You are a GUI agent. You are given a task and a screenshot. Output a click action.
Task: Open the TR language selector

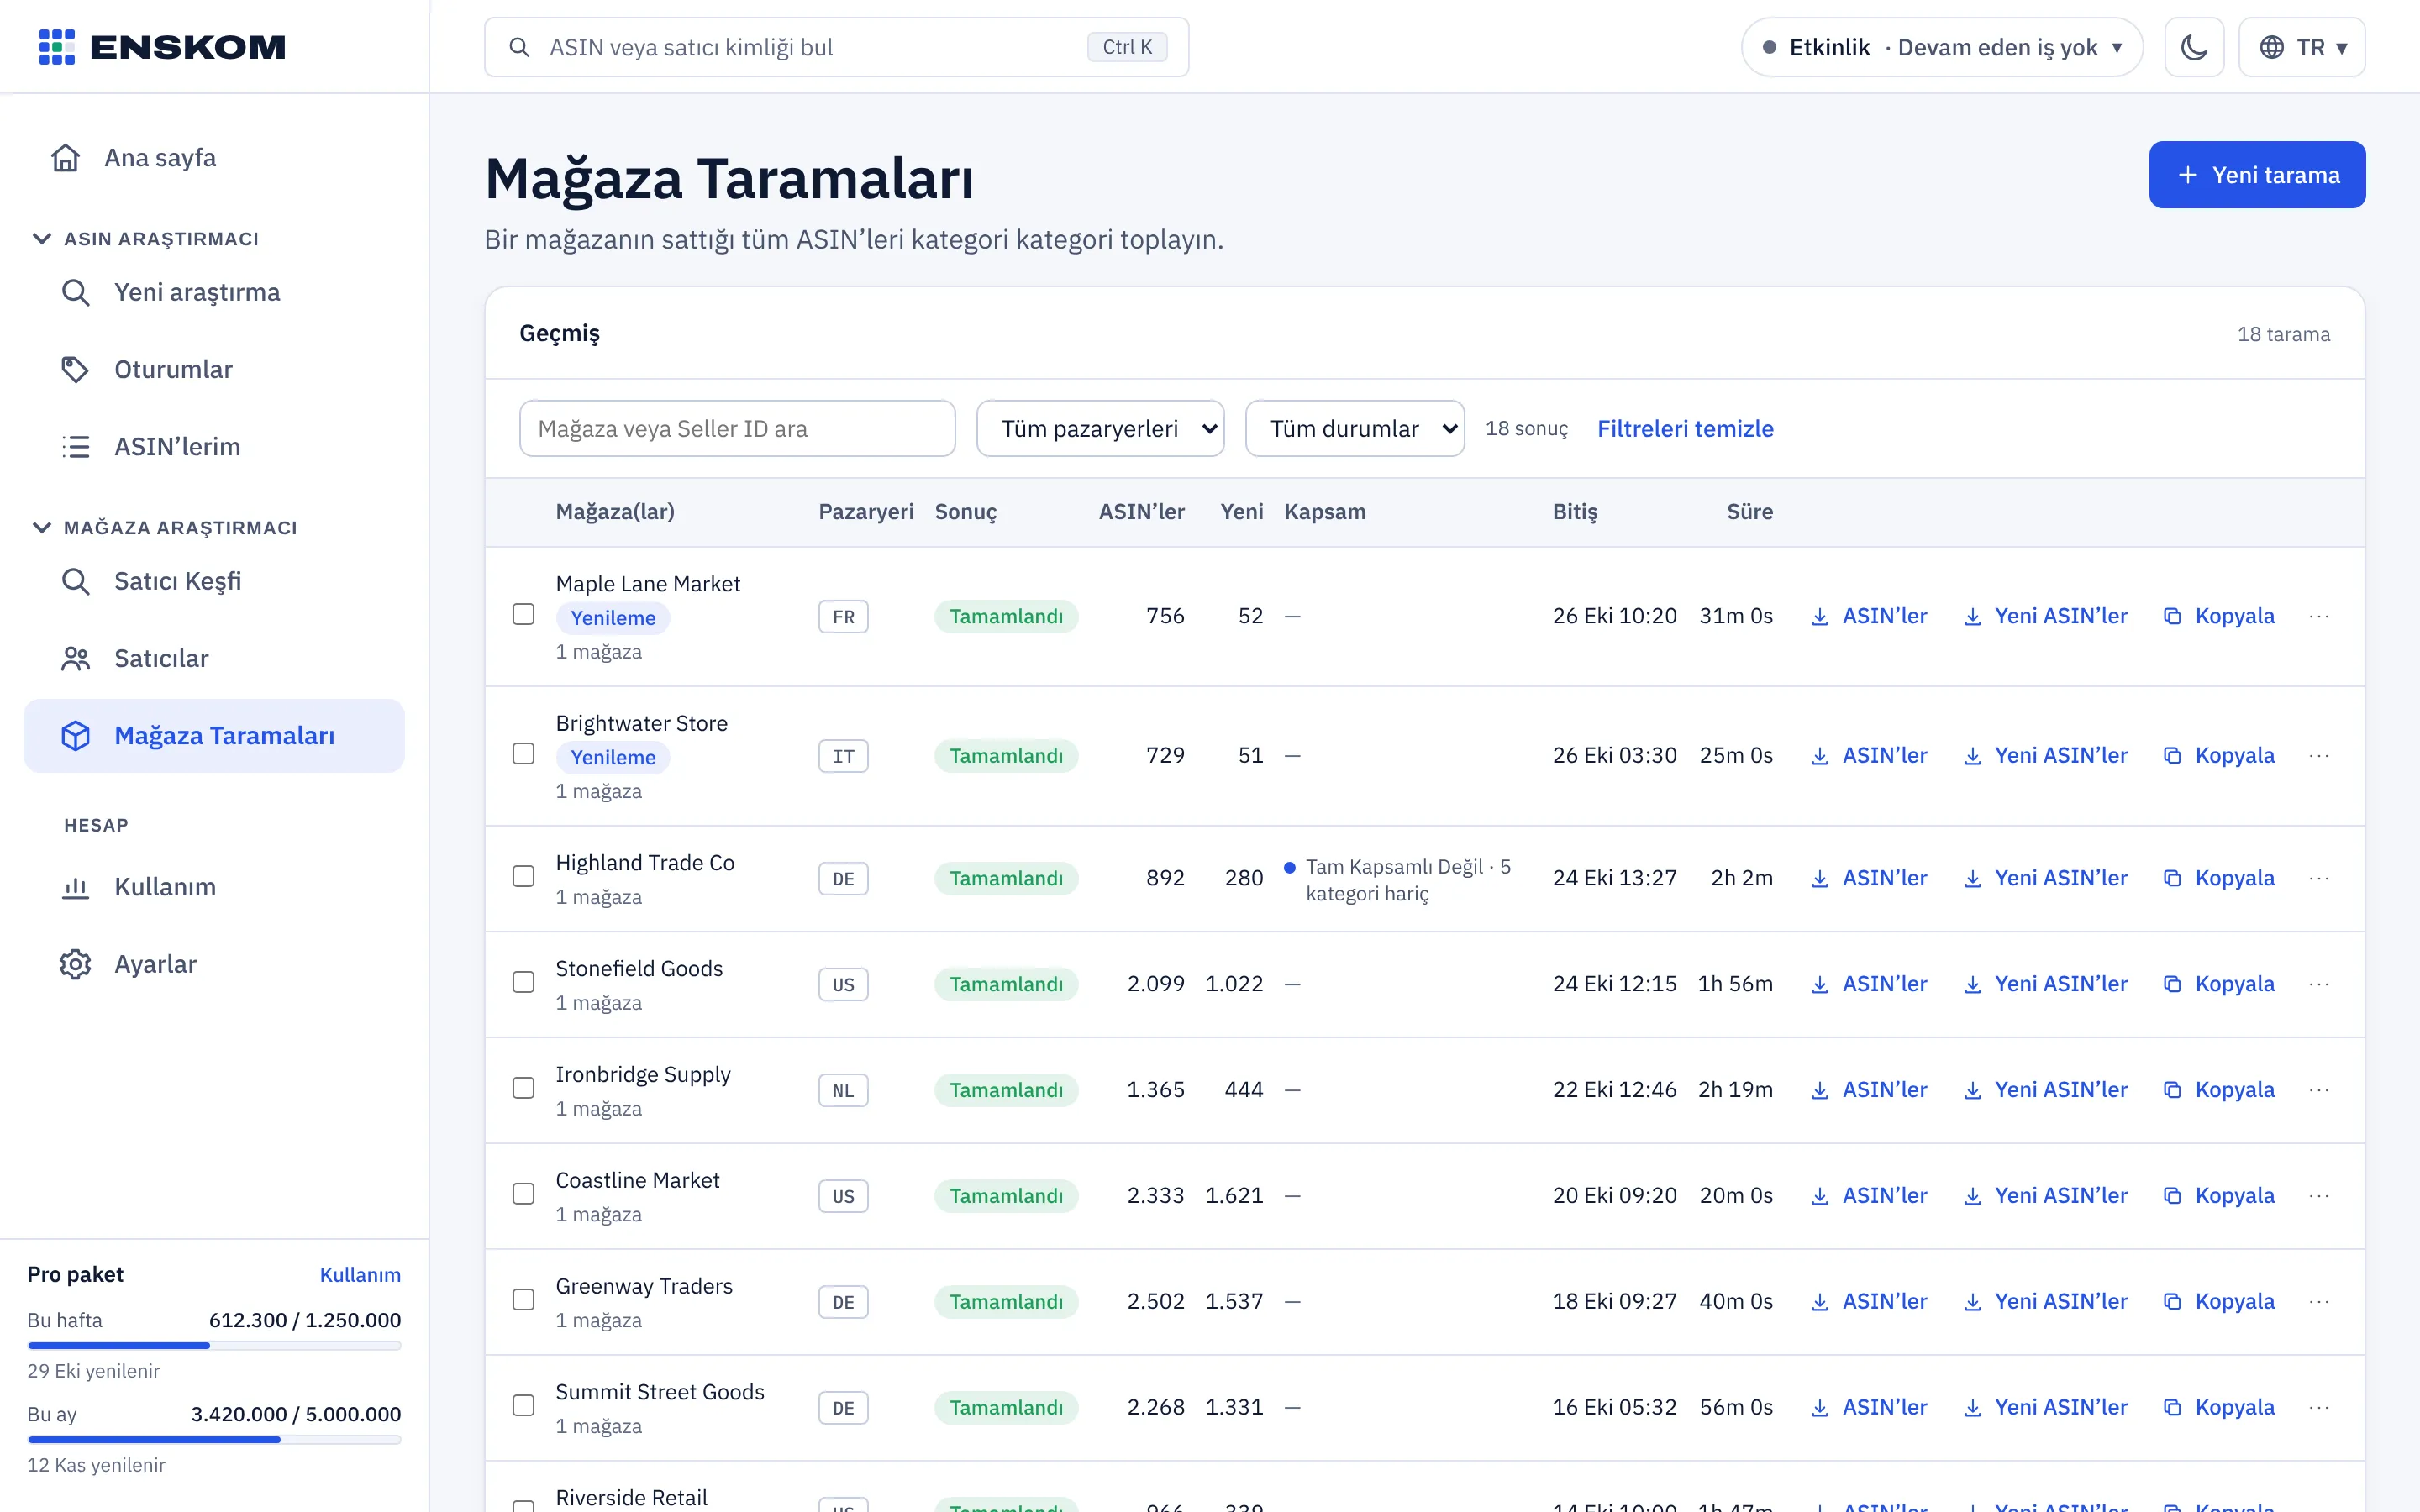2302,47
